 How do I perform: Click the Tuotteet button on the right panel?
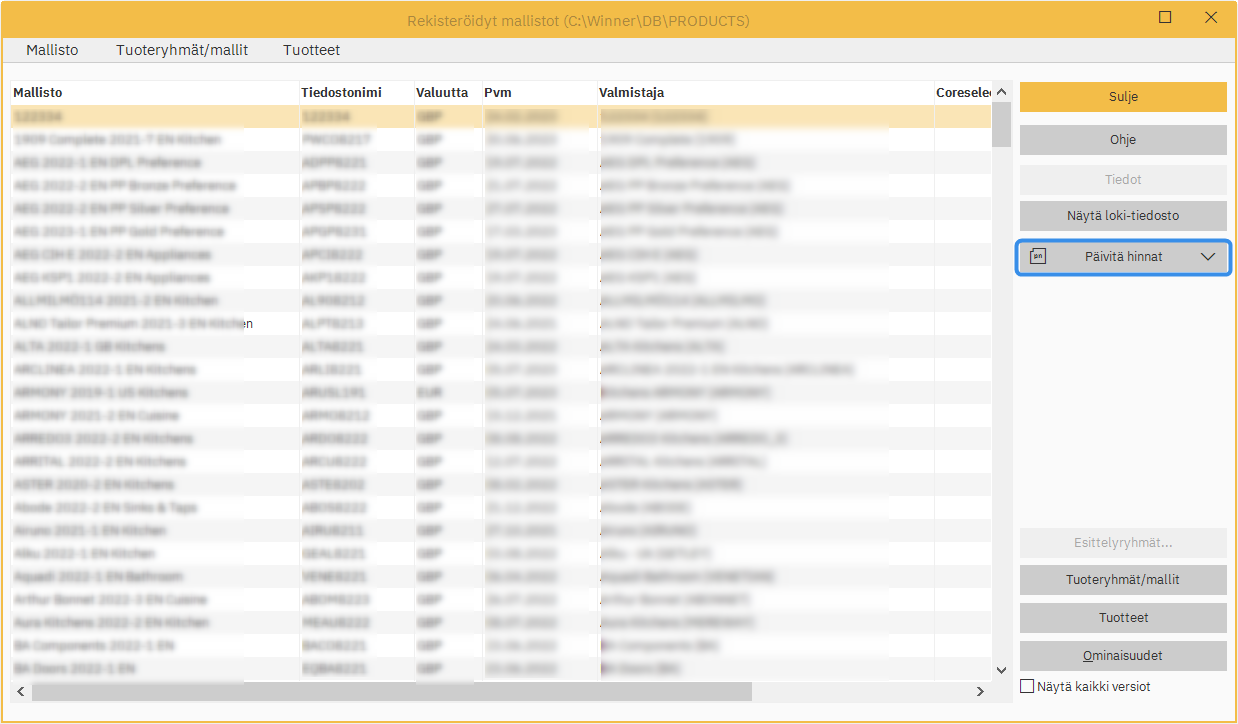pyautogui.click(x=1122, y=618)
